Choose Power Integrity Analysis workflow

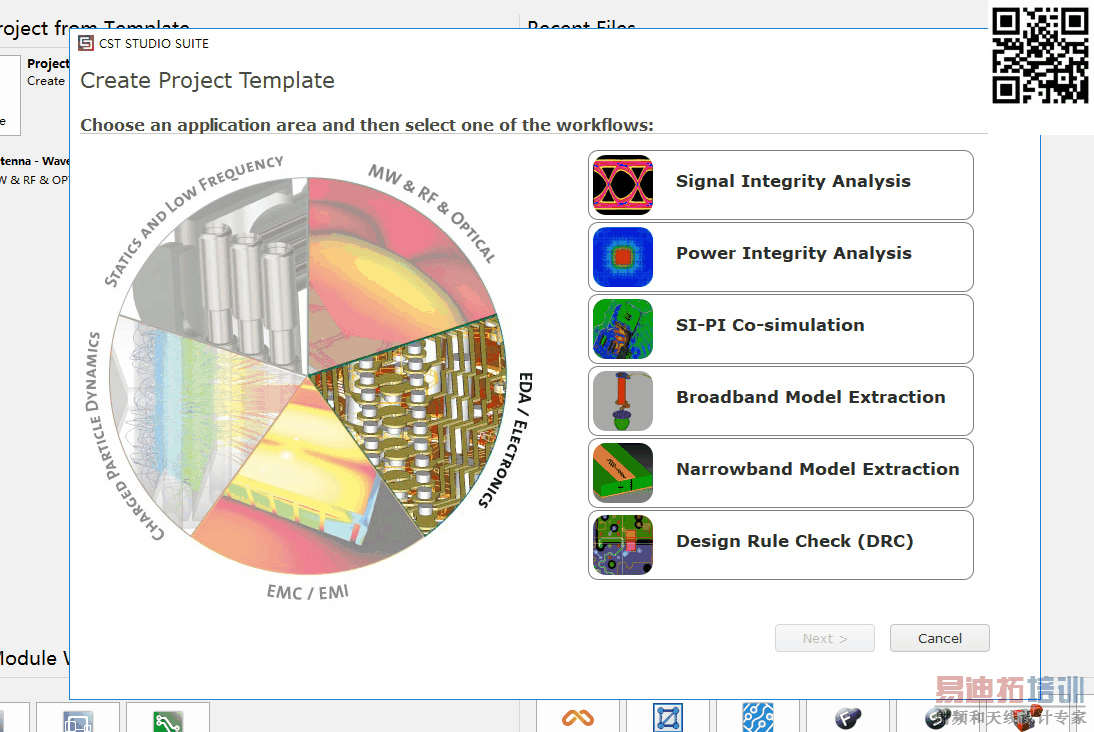pos(780,257)
